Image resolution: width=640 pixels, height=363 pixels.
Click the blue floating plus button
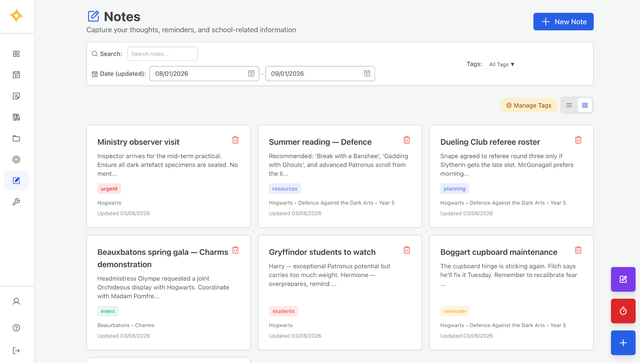pyautogui.click(x=623, y=343)
